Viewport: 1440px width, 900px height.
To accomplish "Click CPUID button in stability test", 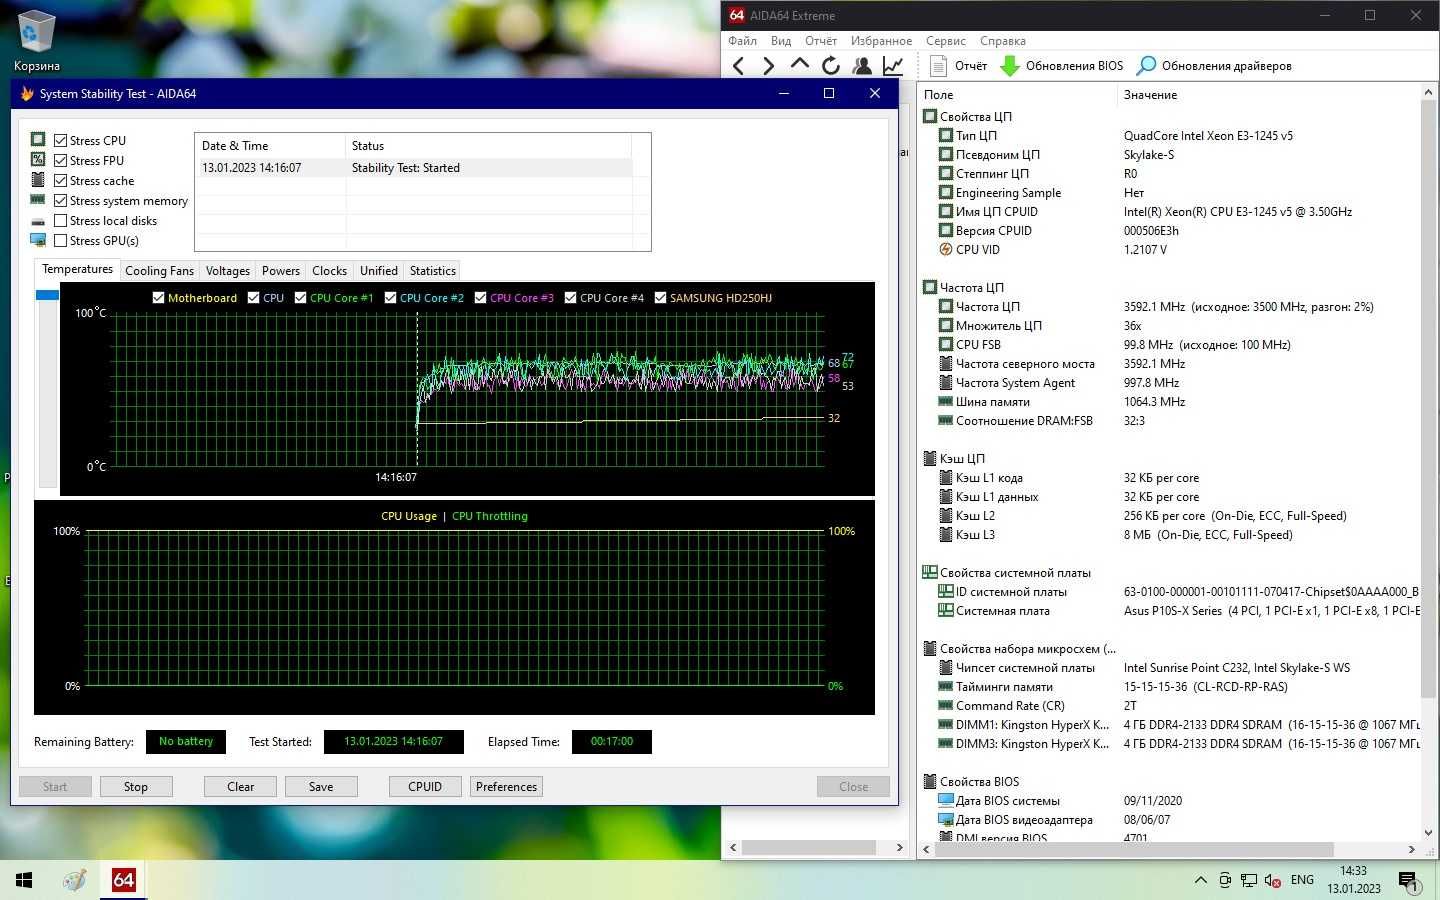I will point(425,787).
